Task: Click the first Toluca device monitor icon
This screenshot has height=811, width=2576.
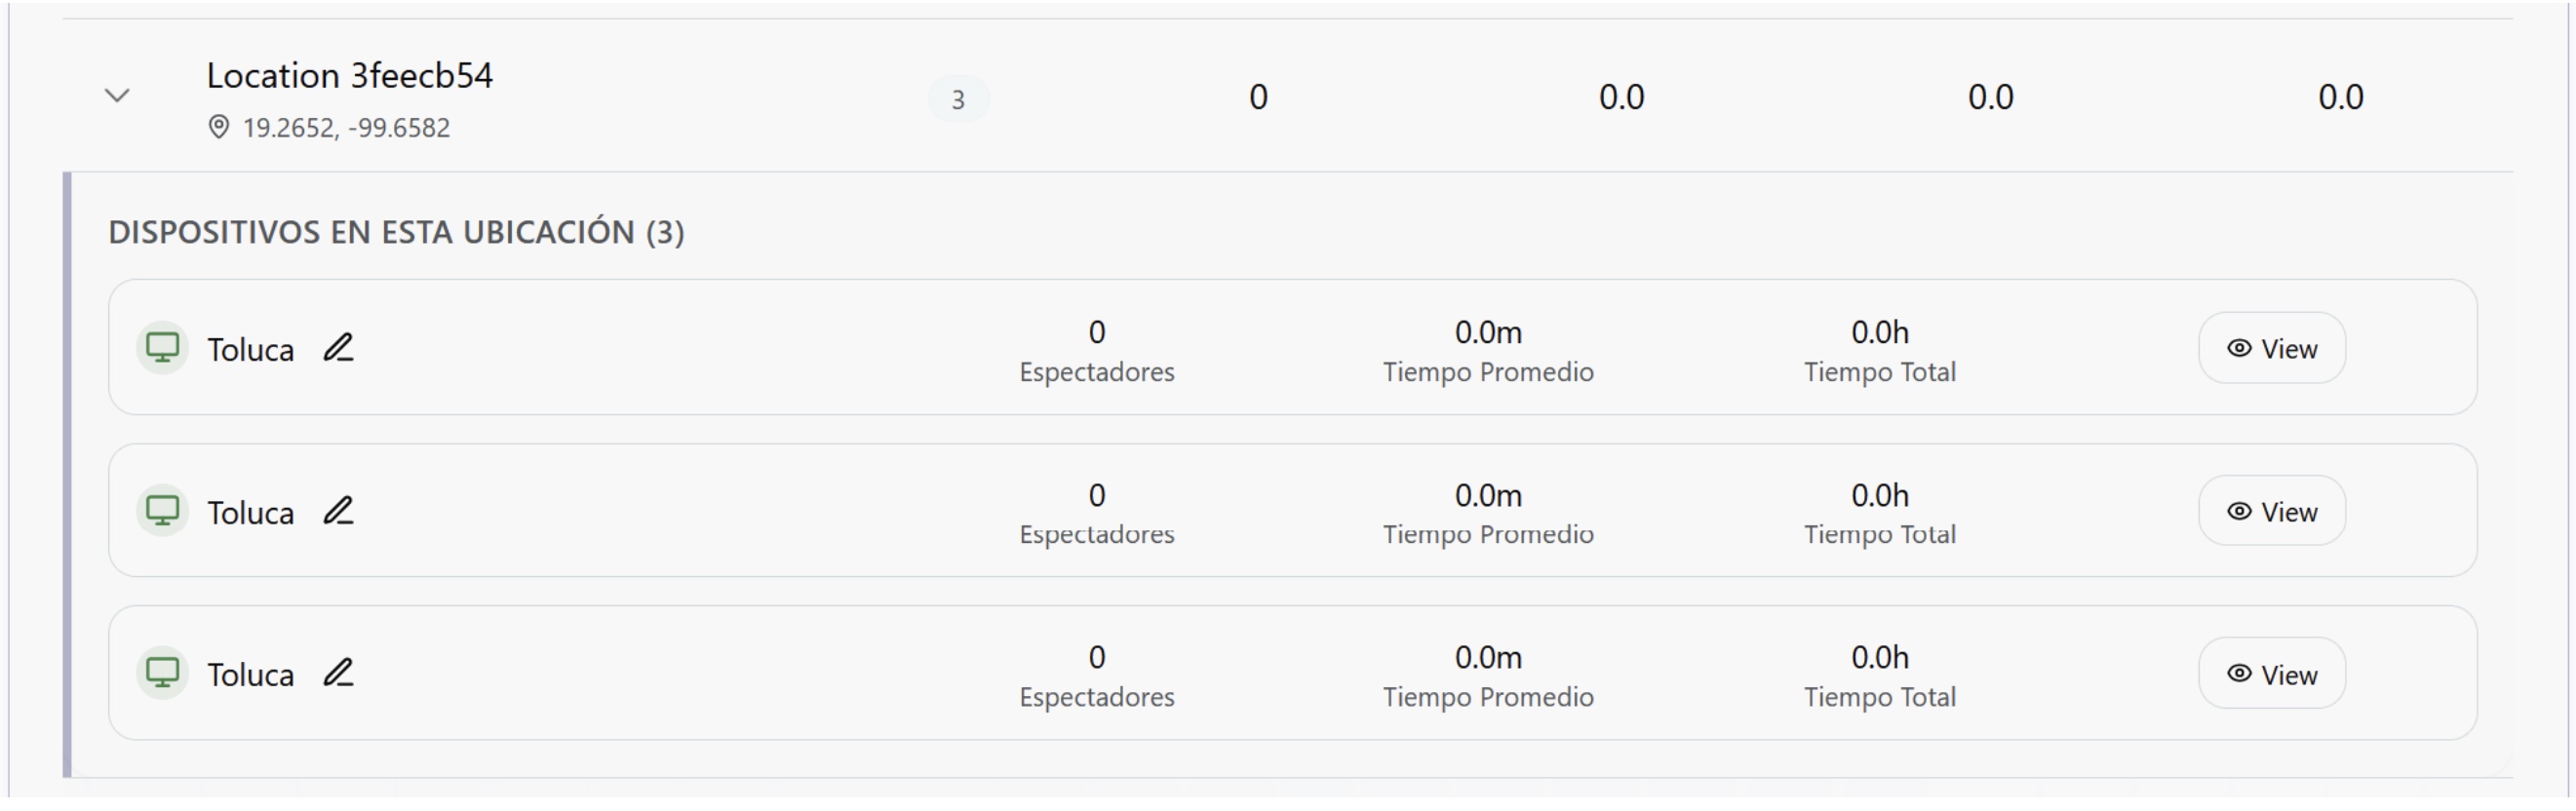Action: point(162,348)
